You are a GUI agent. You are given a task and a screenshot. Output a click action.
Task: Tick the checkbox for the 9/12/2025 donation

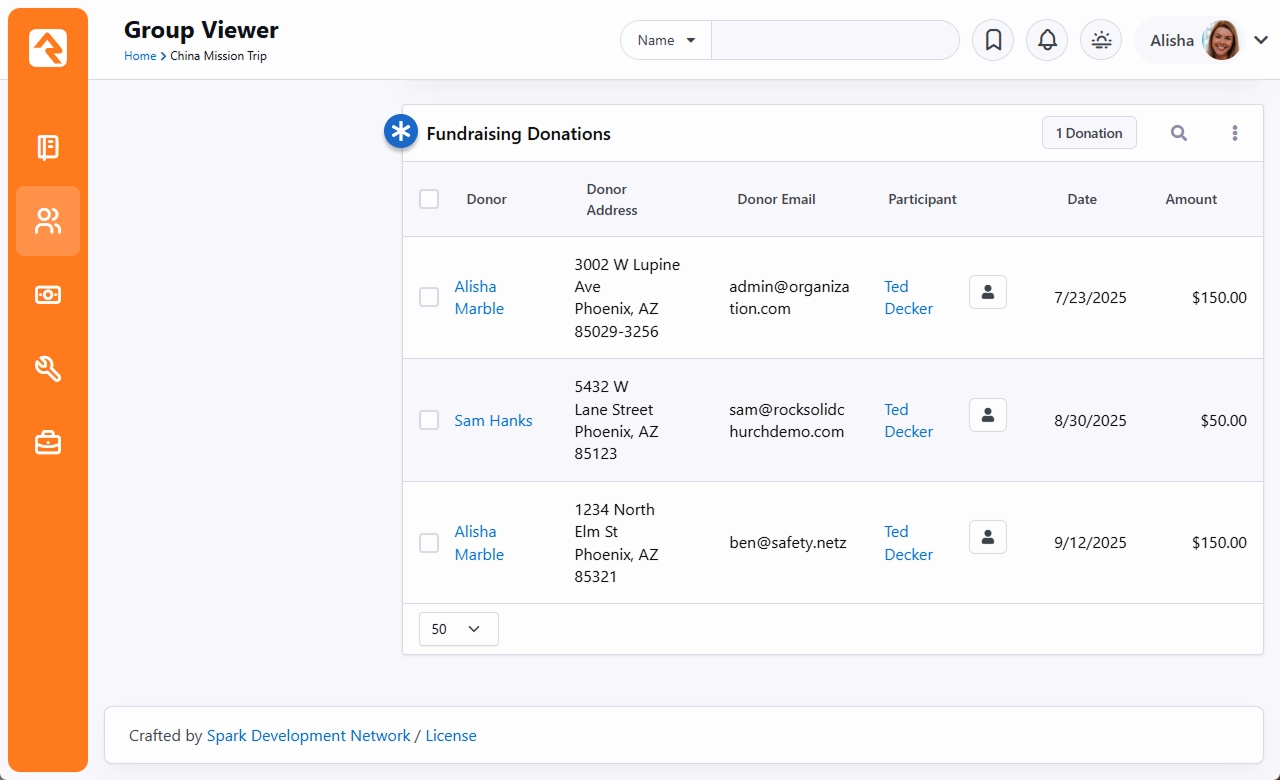(429, 543)
